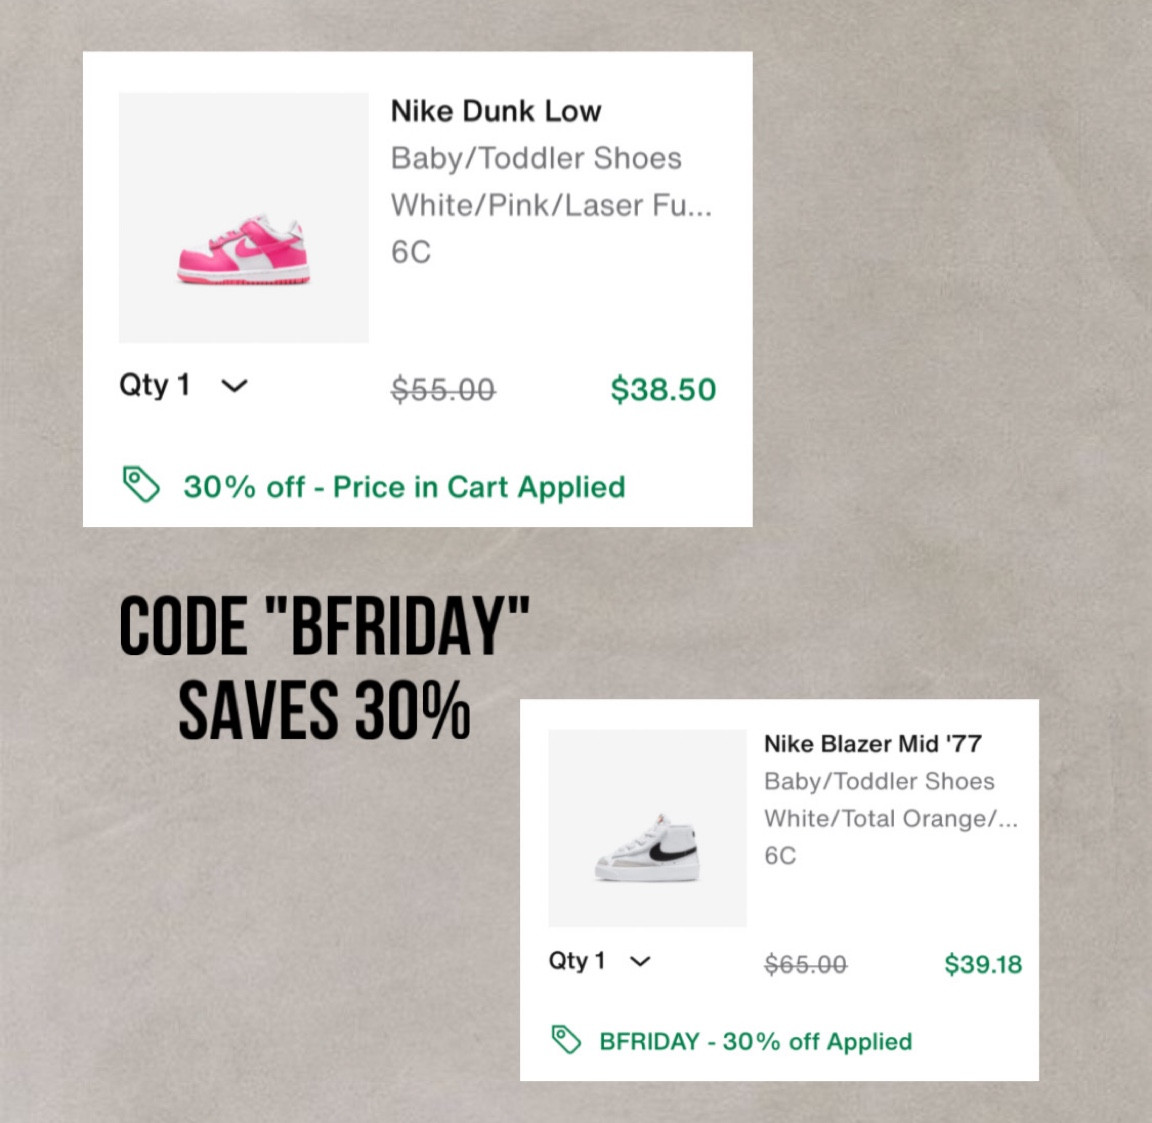Click the struck-through $65.00 price
The width and height of the screenshot is (1152, 1123).
click(805, 965)
